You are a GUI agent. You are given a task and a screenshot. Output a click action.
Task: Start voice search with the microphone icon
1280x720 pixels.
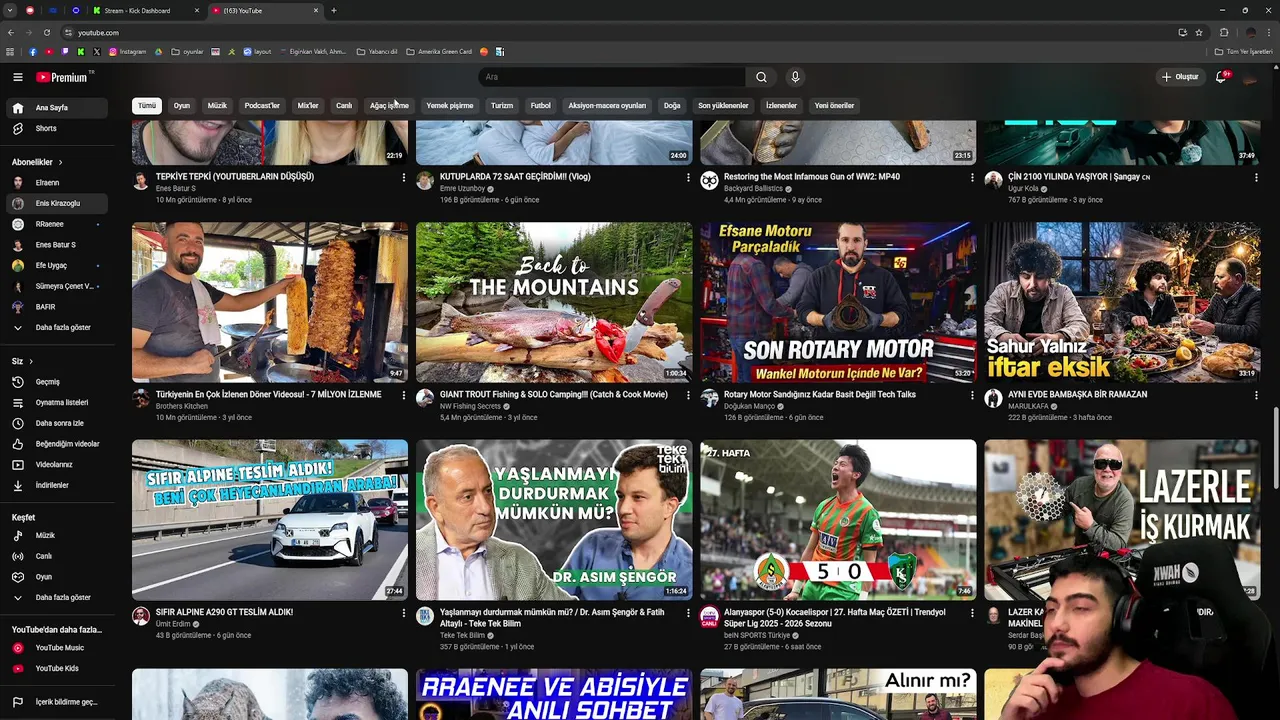point(795,77)
